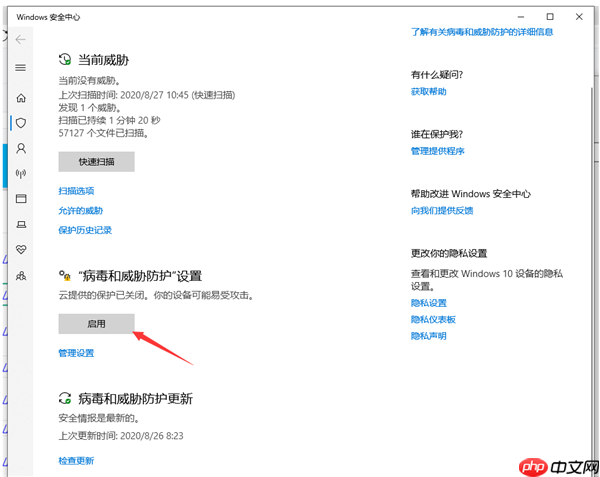
Task: Open 了解有关病毒和威胁防护的详细信息 link
Action: [x=482, y=32]
